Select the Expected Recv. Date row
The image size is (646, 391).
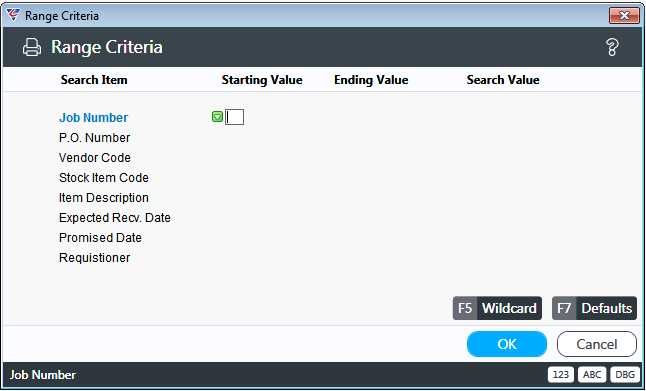(x=115, y=218)
